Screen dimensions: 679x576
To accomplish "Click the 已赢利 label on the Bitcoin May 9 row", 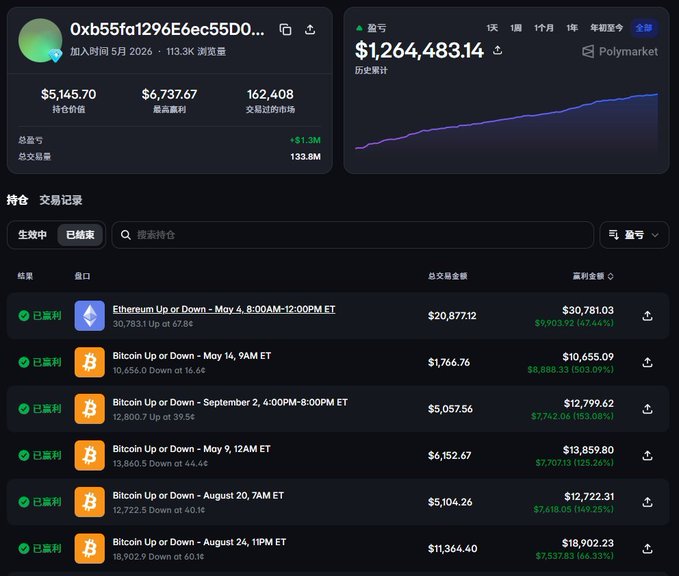I will coord(47,455).
